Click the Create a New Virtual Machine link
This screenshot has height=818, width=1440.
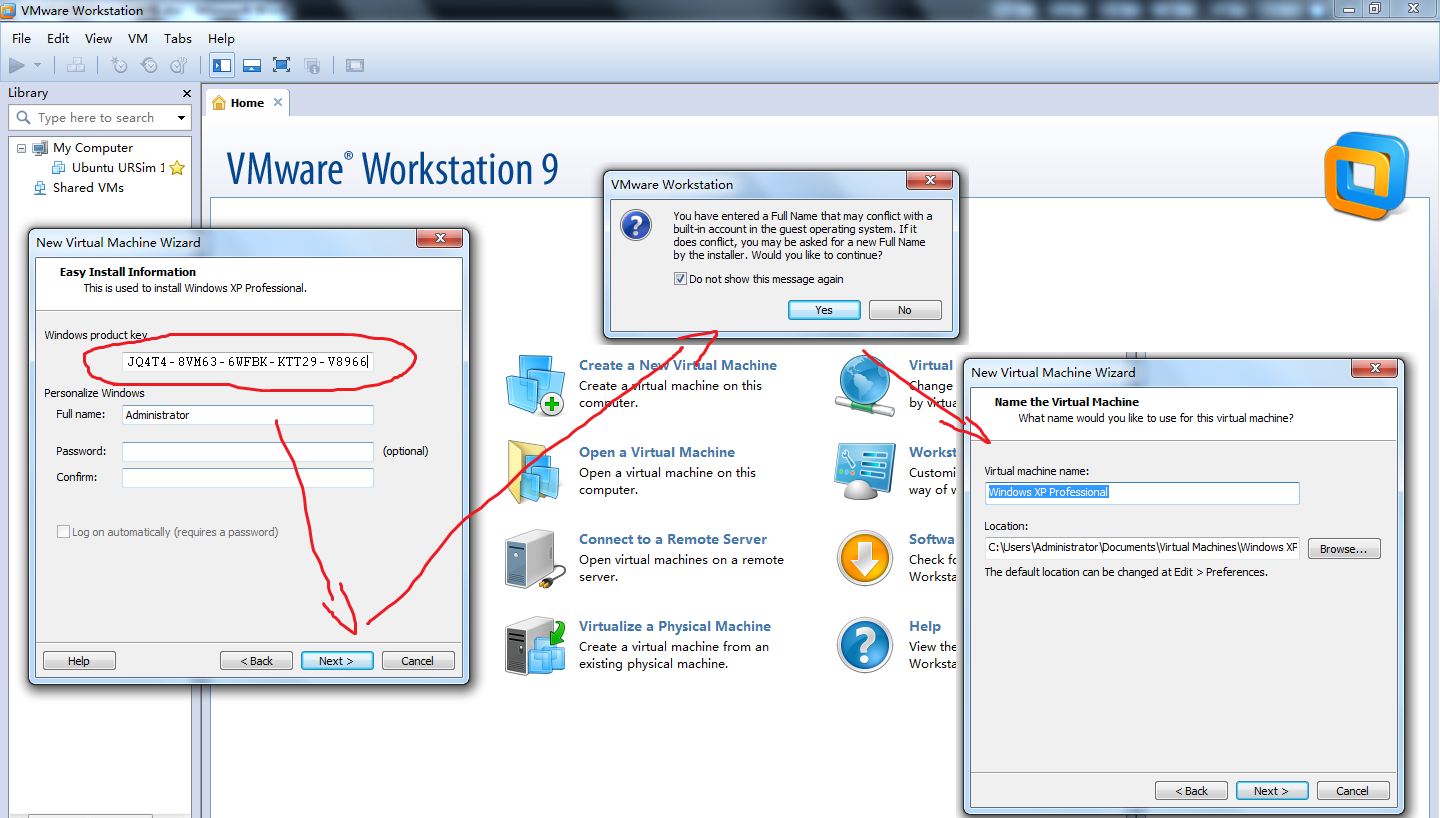pos(678,365)
